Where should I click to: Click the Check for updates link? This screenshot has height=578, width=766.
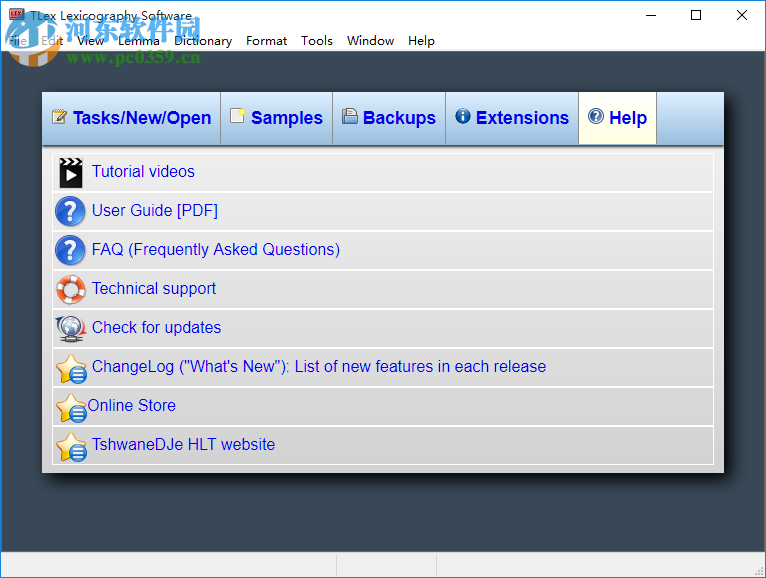(x=156, y=327)
